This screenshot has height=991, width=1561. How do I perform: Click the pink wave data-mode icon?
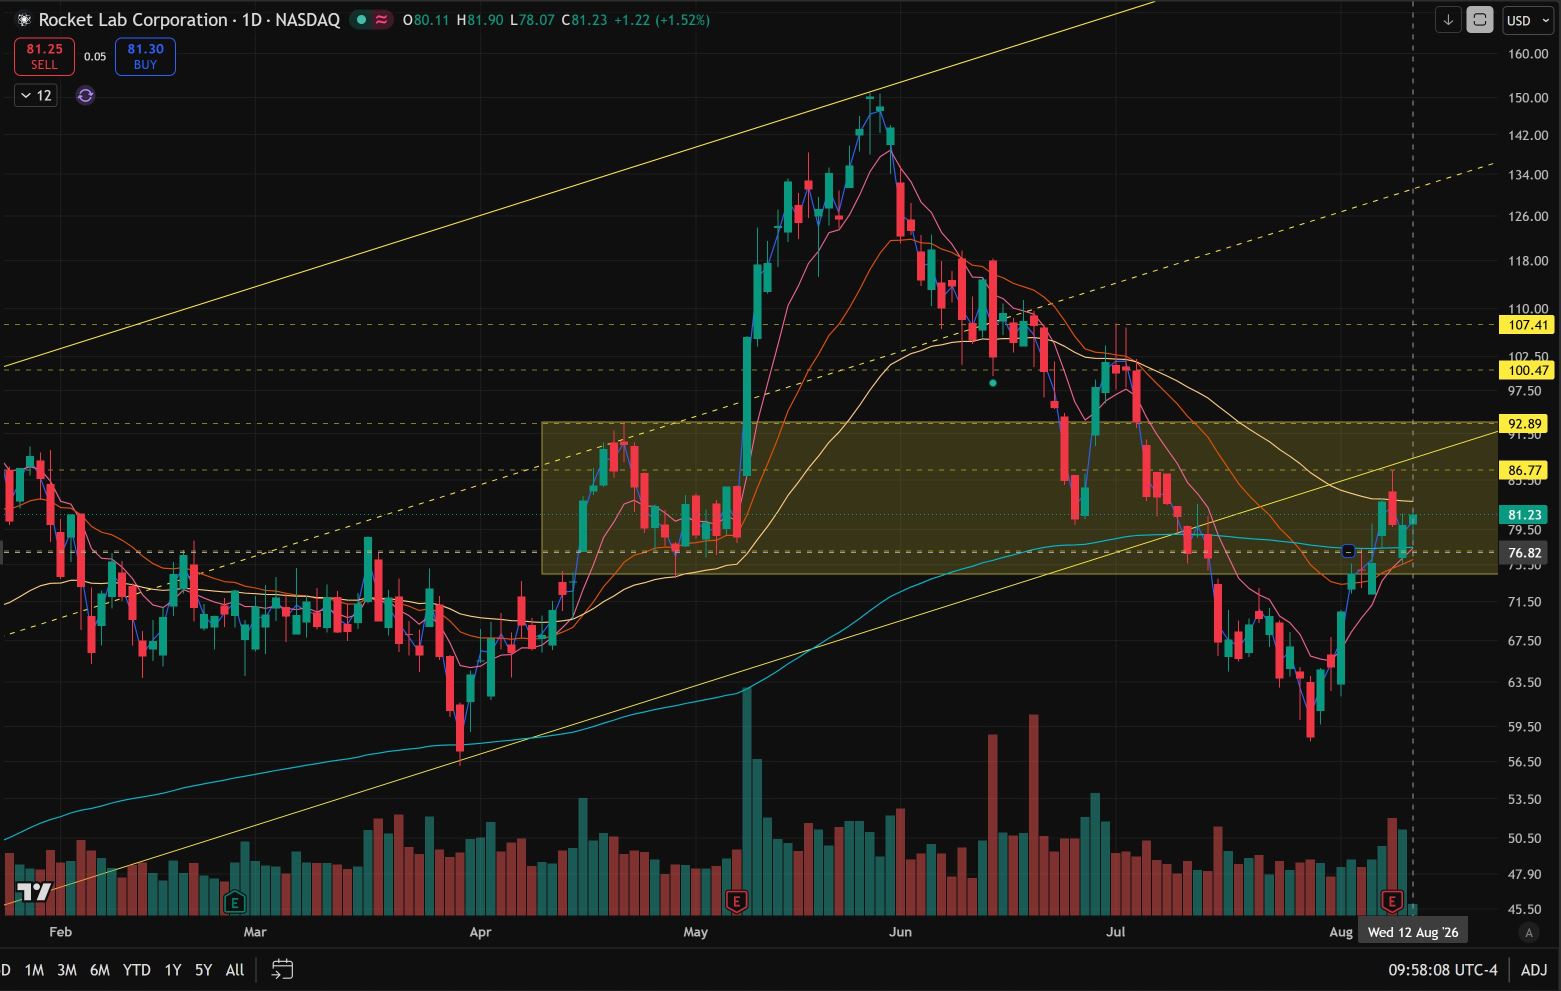[x=381, y=20]
